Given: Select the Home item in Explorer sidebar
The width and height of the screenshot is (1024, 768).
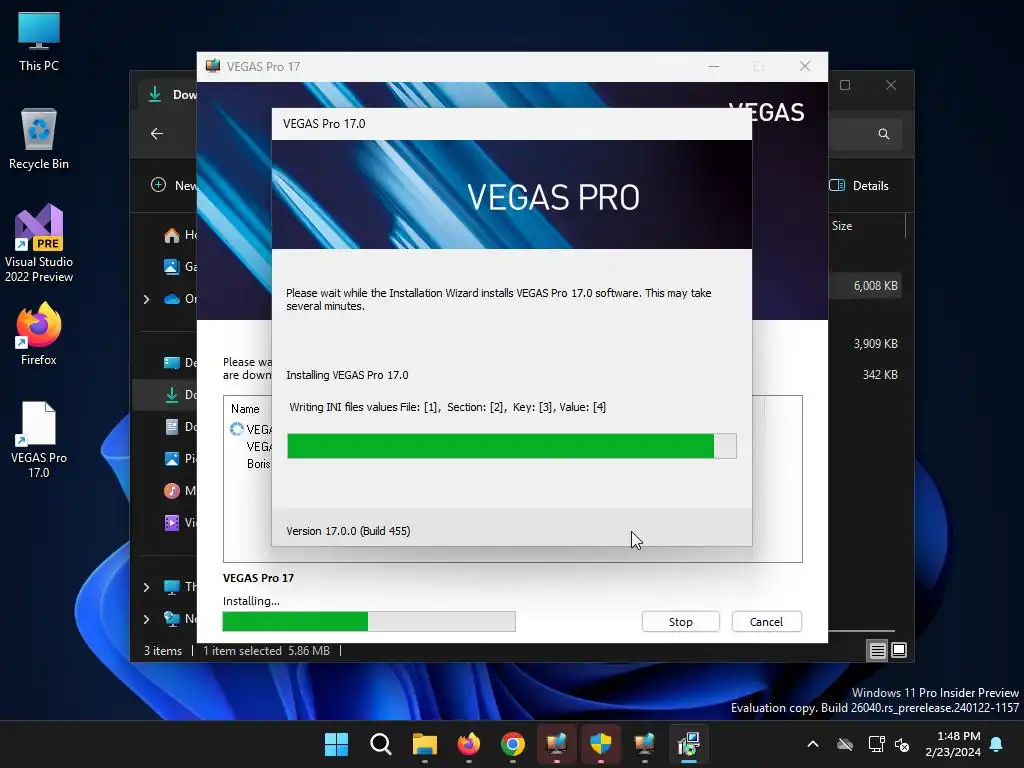Looking at the screenshot, I should 180,234.
